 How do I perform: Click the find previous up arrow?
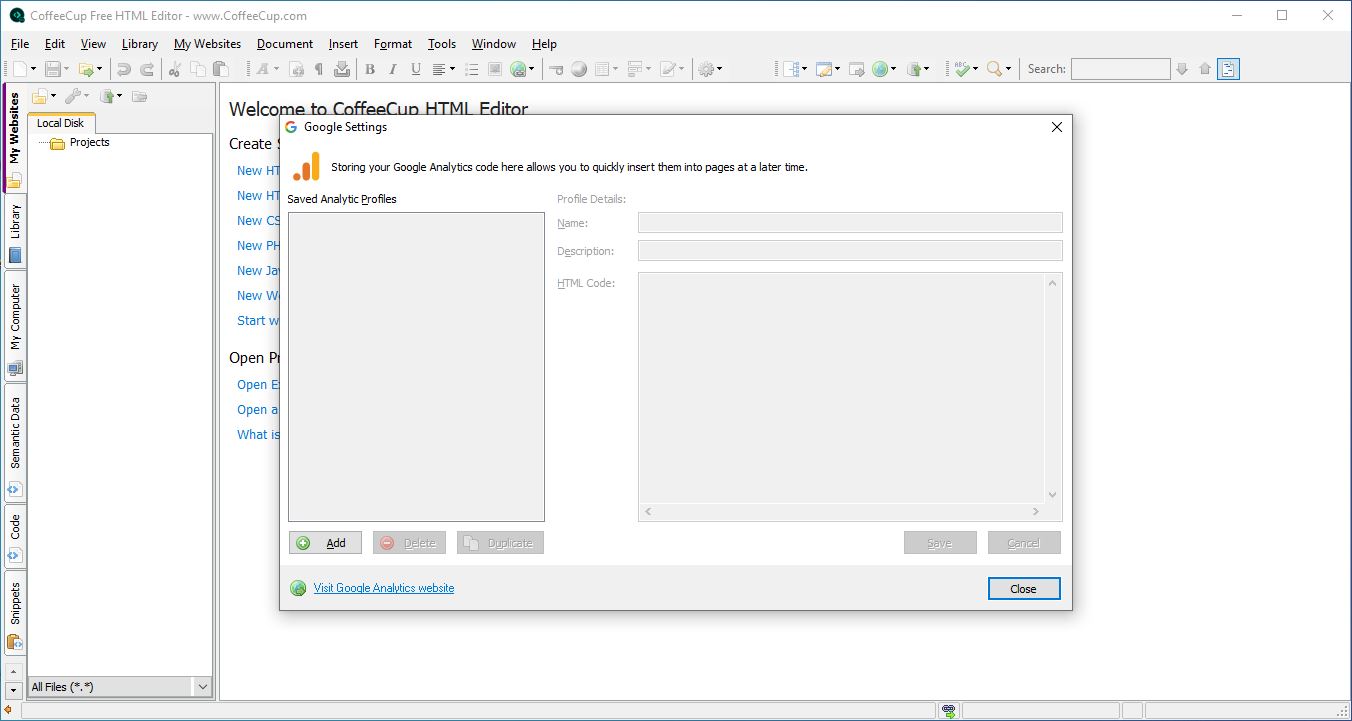1205,69
